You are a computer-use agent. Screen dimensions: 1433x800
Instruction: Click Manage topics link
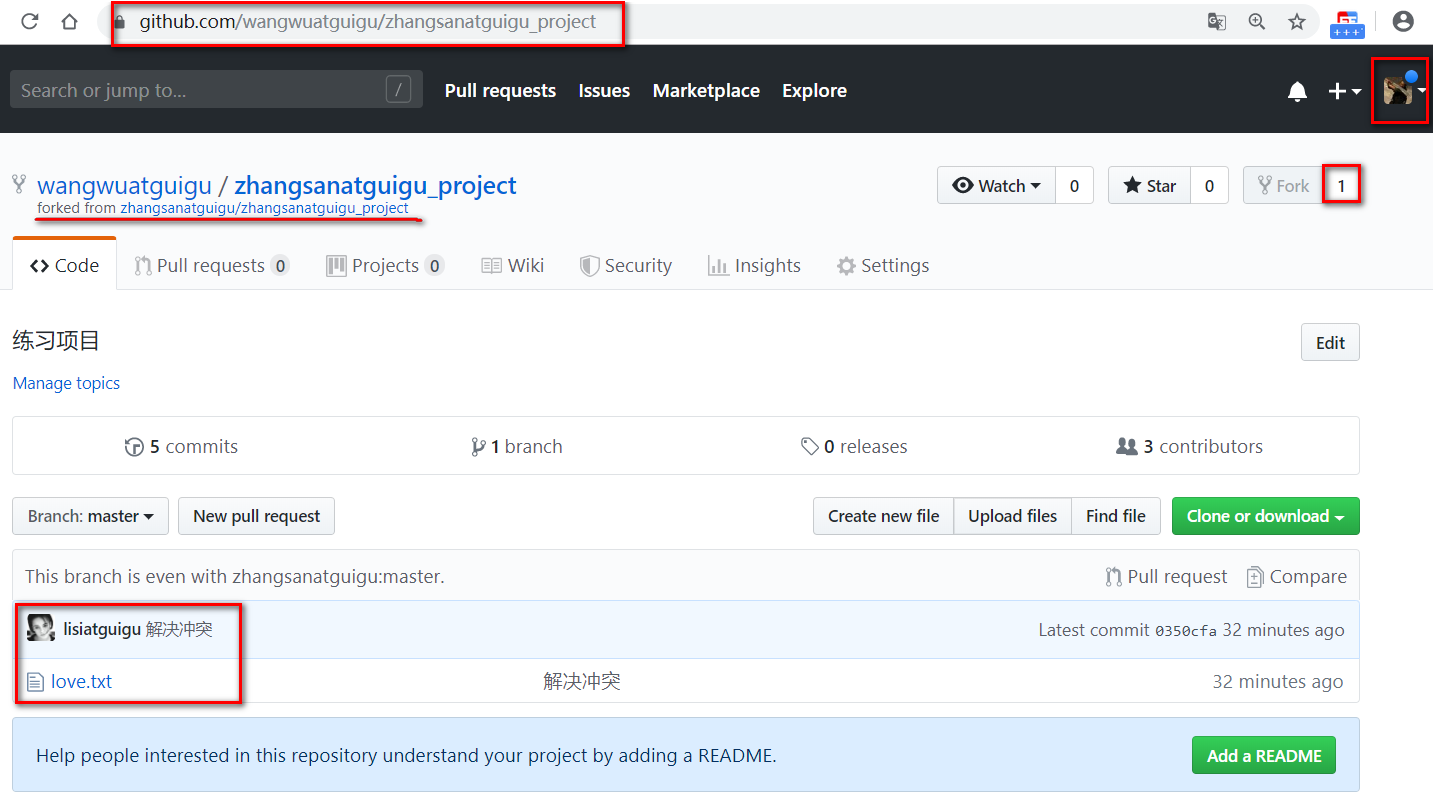(66, 383)
